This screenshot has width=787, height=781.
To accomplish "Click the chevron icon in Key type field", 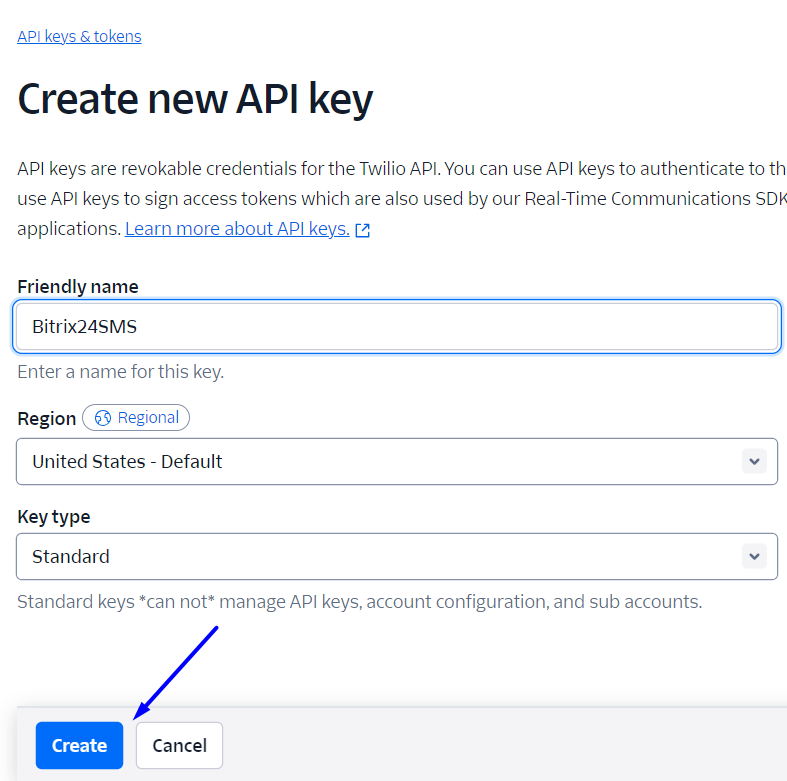I will (x=753, y=556).
